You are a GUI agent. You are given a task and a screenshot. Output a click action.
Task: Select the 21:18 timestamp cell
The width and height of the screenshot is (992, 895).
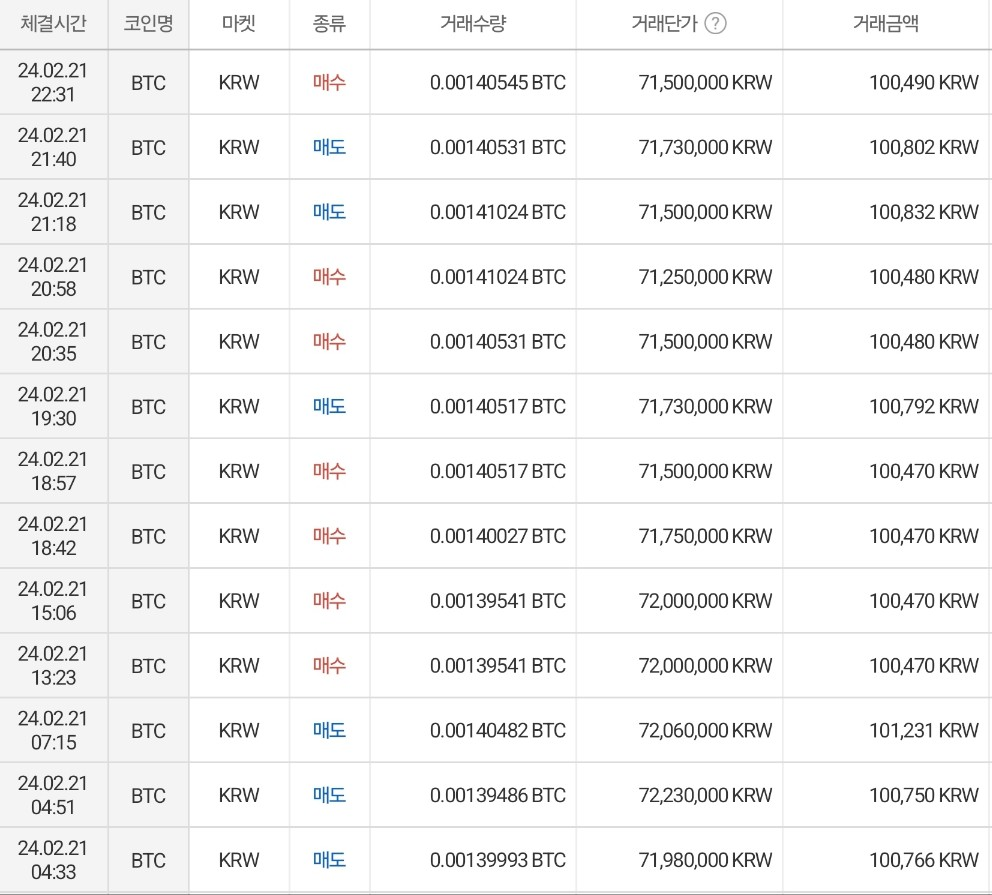pos(53,212)
